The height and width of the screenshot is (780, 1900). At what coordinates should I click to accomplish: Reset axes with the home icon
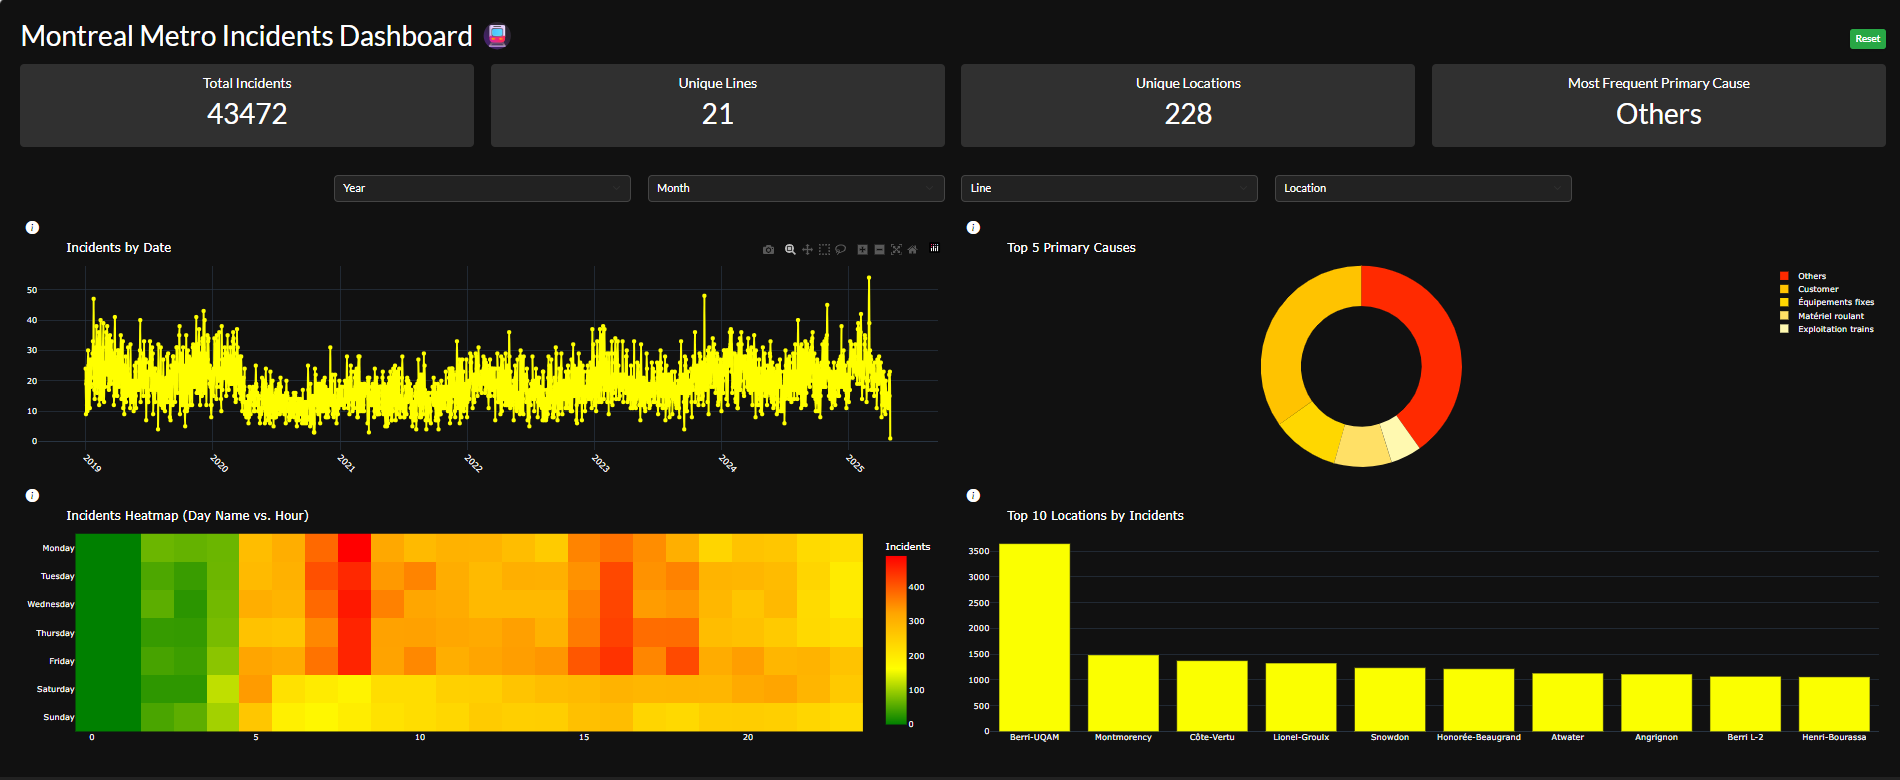tap(912, 249)
